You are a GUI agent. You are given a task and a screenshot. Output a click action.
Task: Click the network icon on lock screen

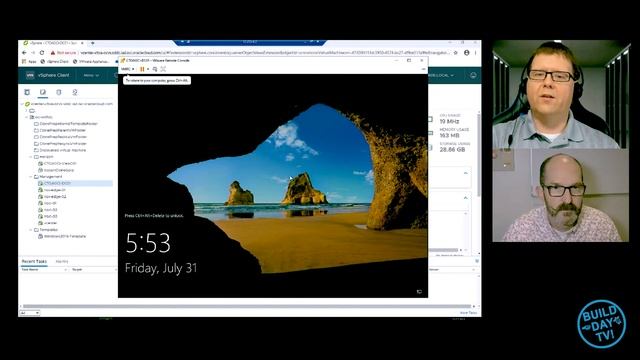(419, 291)
